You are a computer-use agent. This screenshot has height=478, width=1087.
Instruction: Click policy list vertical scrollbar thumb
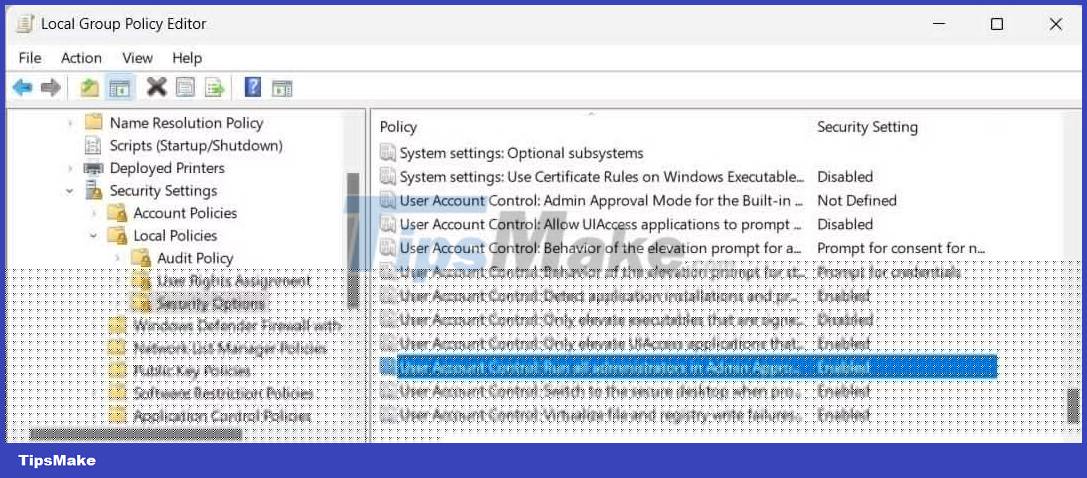coord(1073,406)
